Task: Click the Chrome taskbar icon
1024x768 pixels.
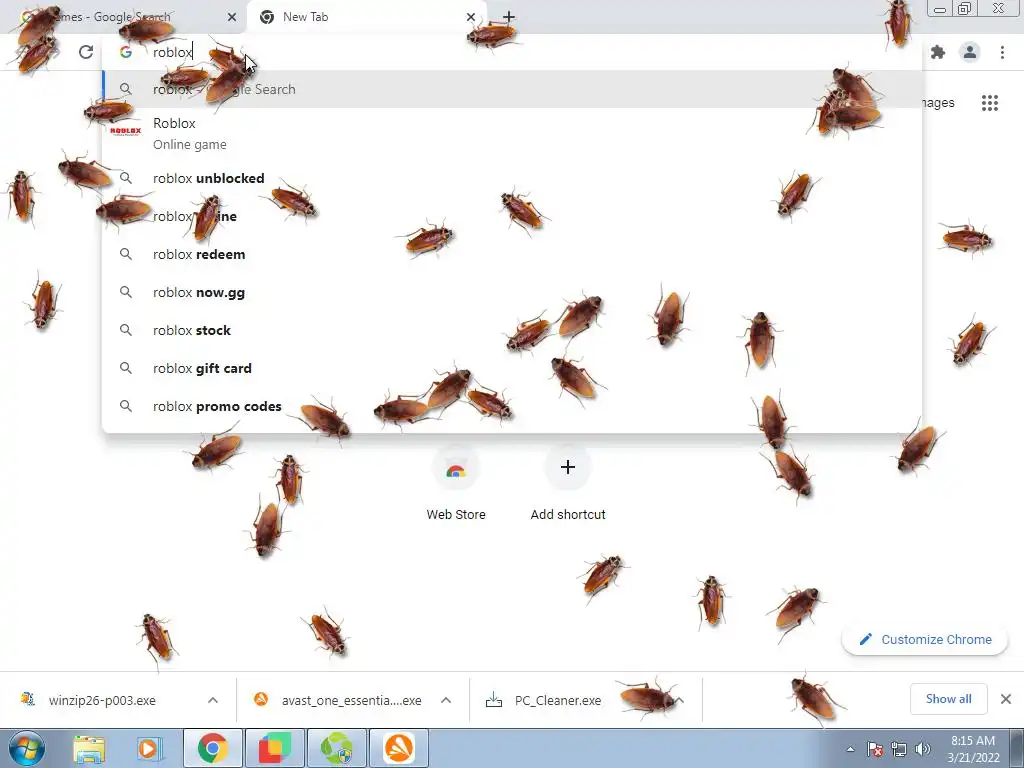Action: pyautogui.click(x=213, y=748)
